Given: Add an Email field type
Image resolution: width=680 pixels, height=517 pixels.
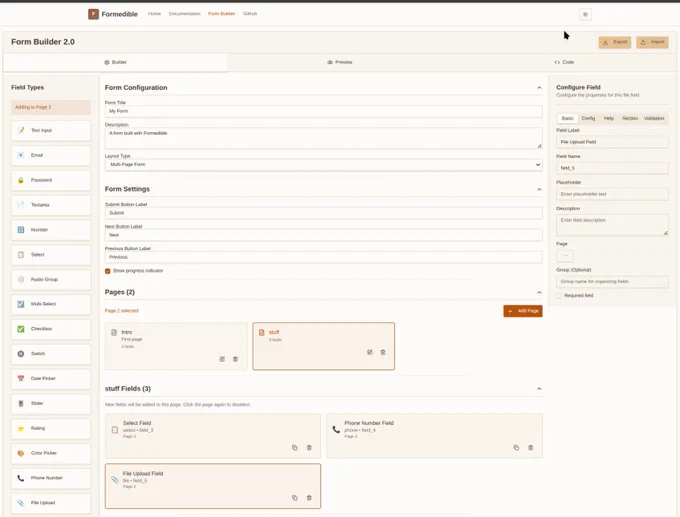Looking at the screenshot, I should pyautogui.click(x=51, y=155).
